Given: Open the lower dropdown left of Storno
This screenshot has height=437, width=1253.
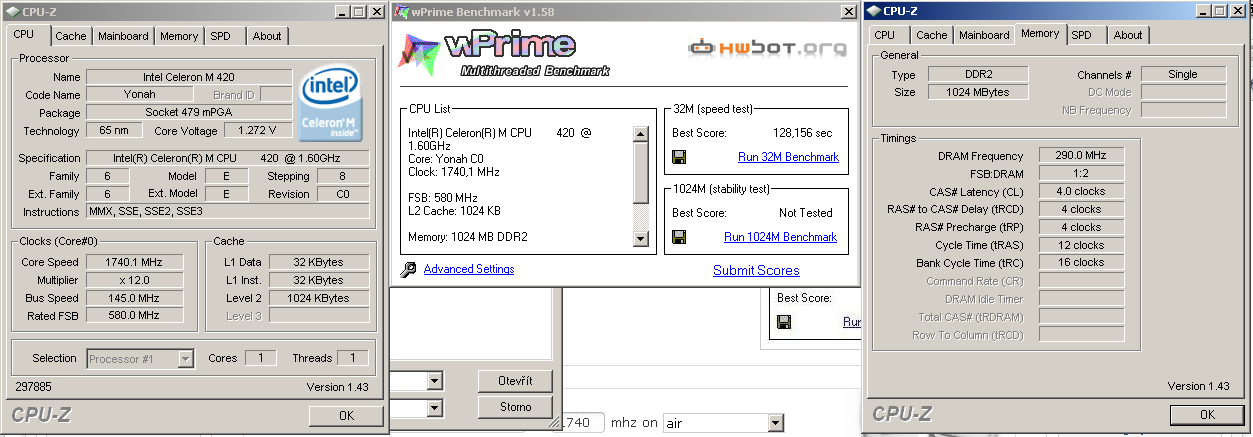Looking at the screenshot, I should coord(435,407).
